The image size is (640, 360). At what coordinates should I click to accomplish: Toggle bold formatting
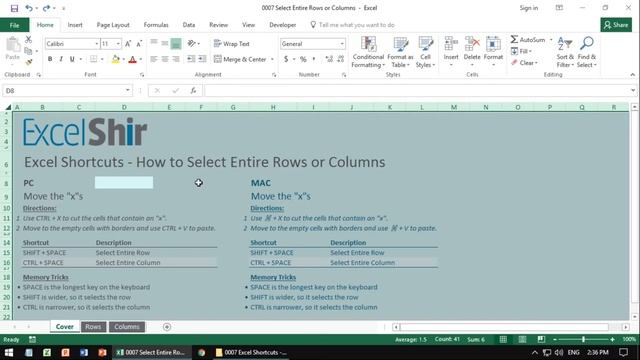[50, 59]
